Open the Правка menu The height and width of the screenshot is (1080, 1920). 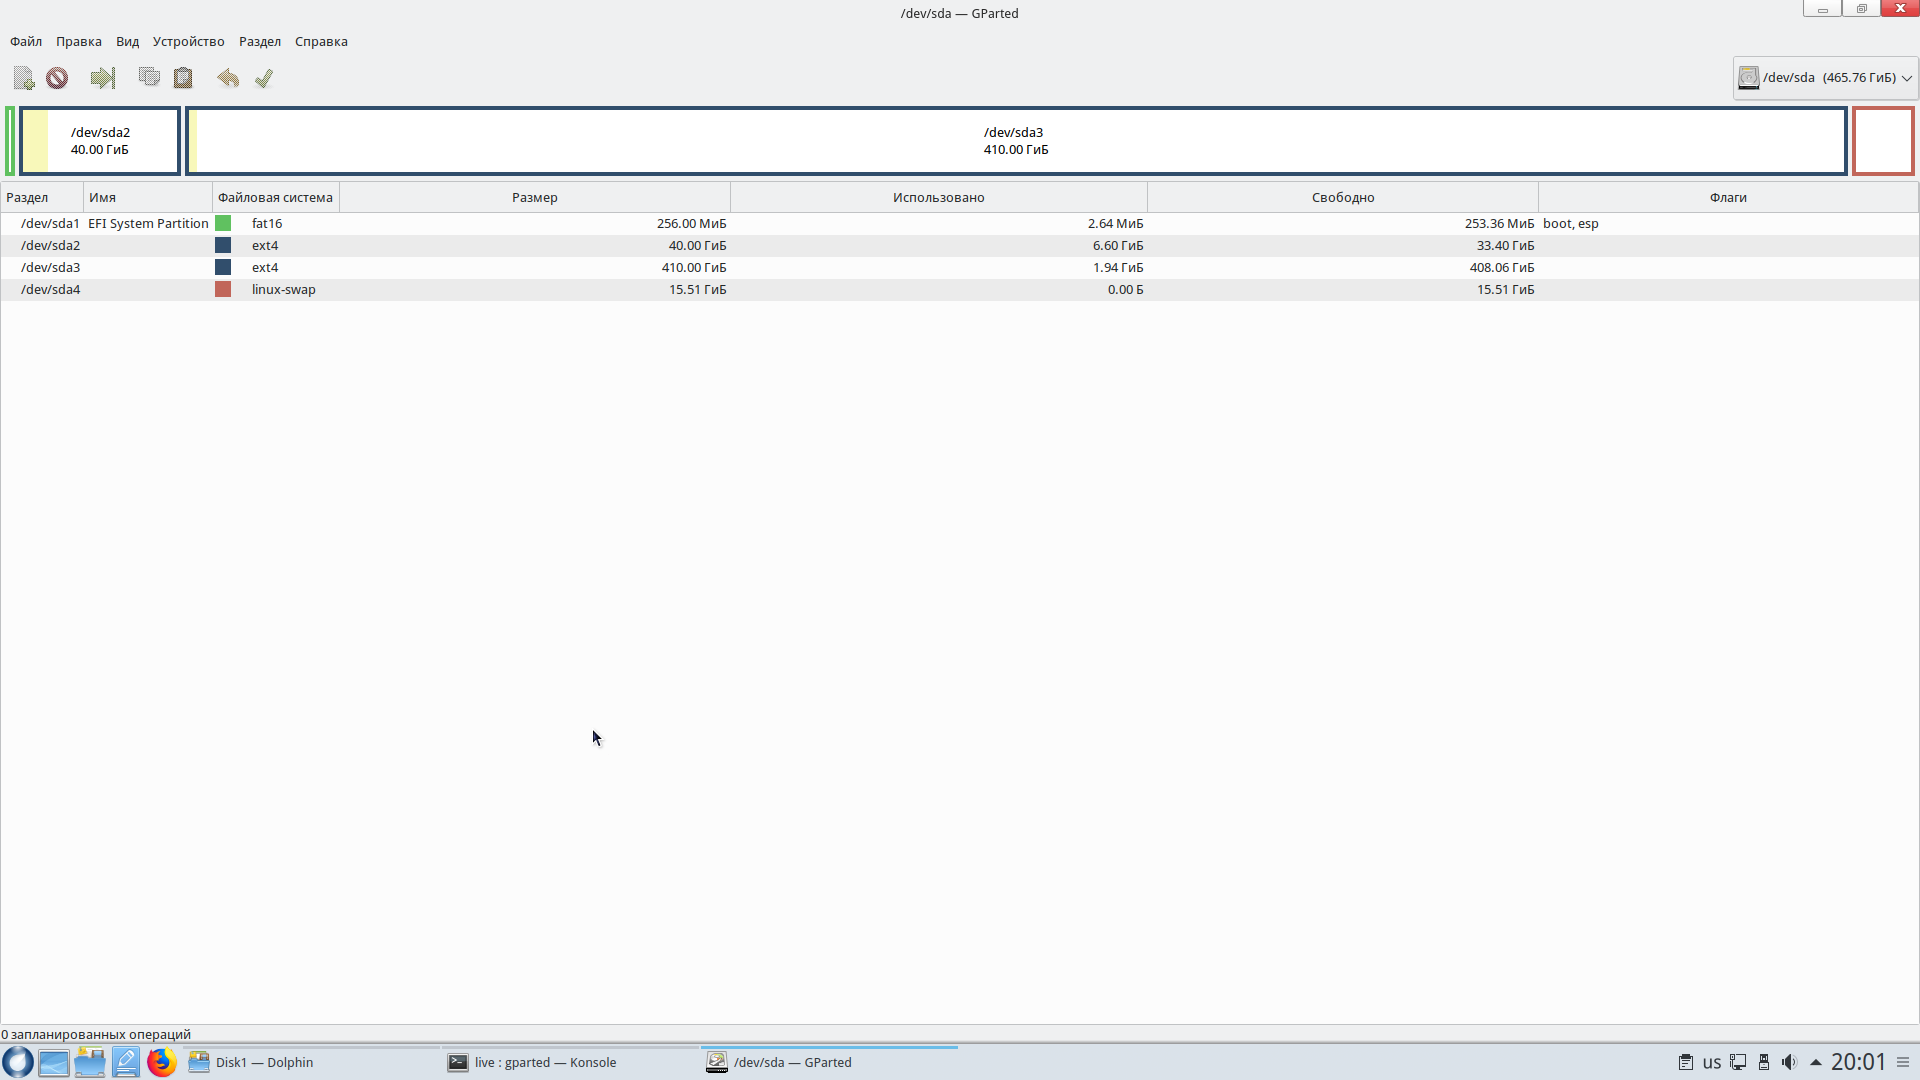tap(79, 41)
